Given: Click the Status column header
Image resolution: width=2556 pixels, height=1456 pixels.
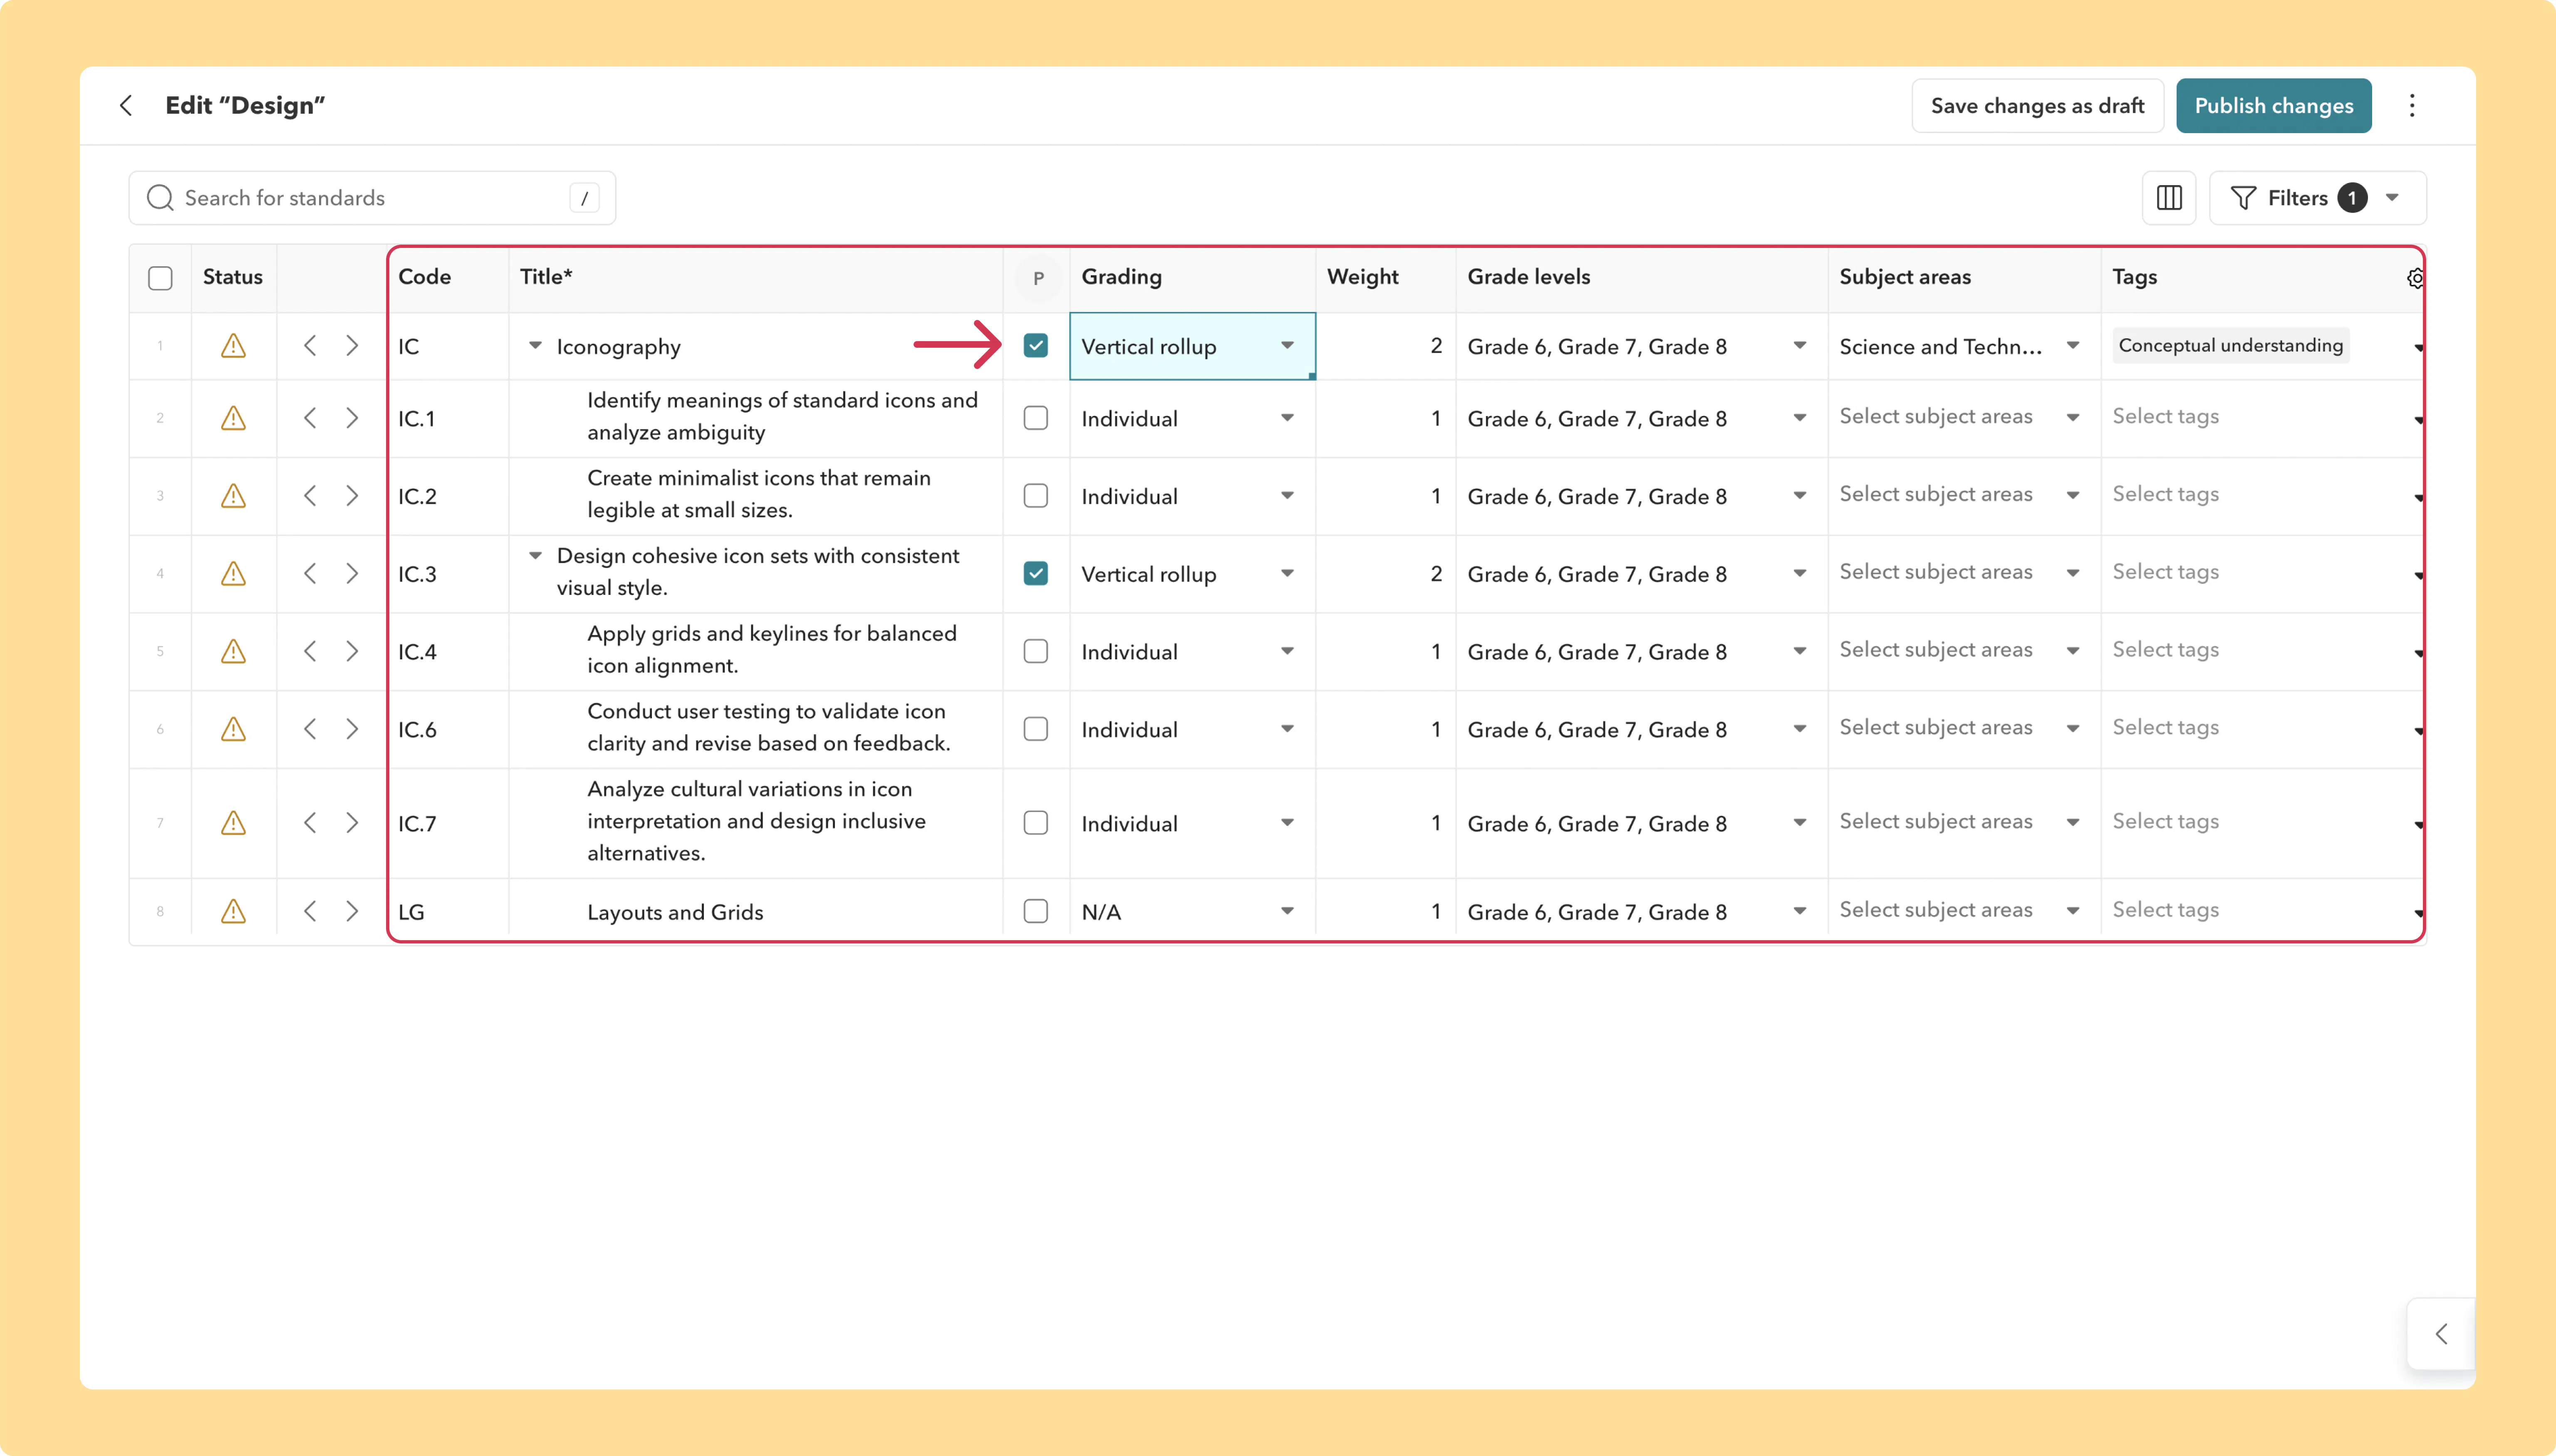Looking at the screenshot, I should click(233, 277).
